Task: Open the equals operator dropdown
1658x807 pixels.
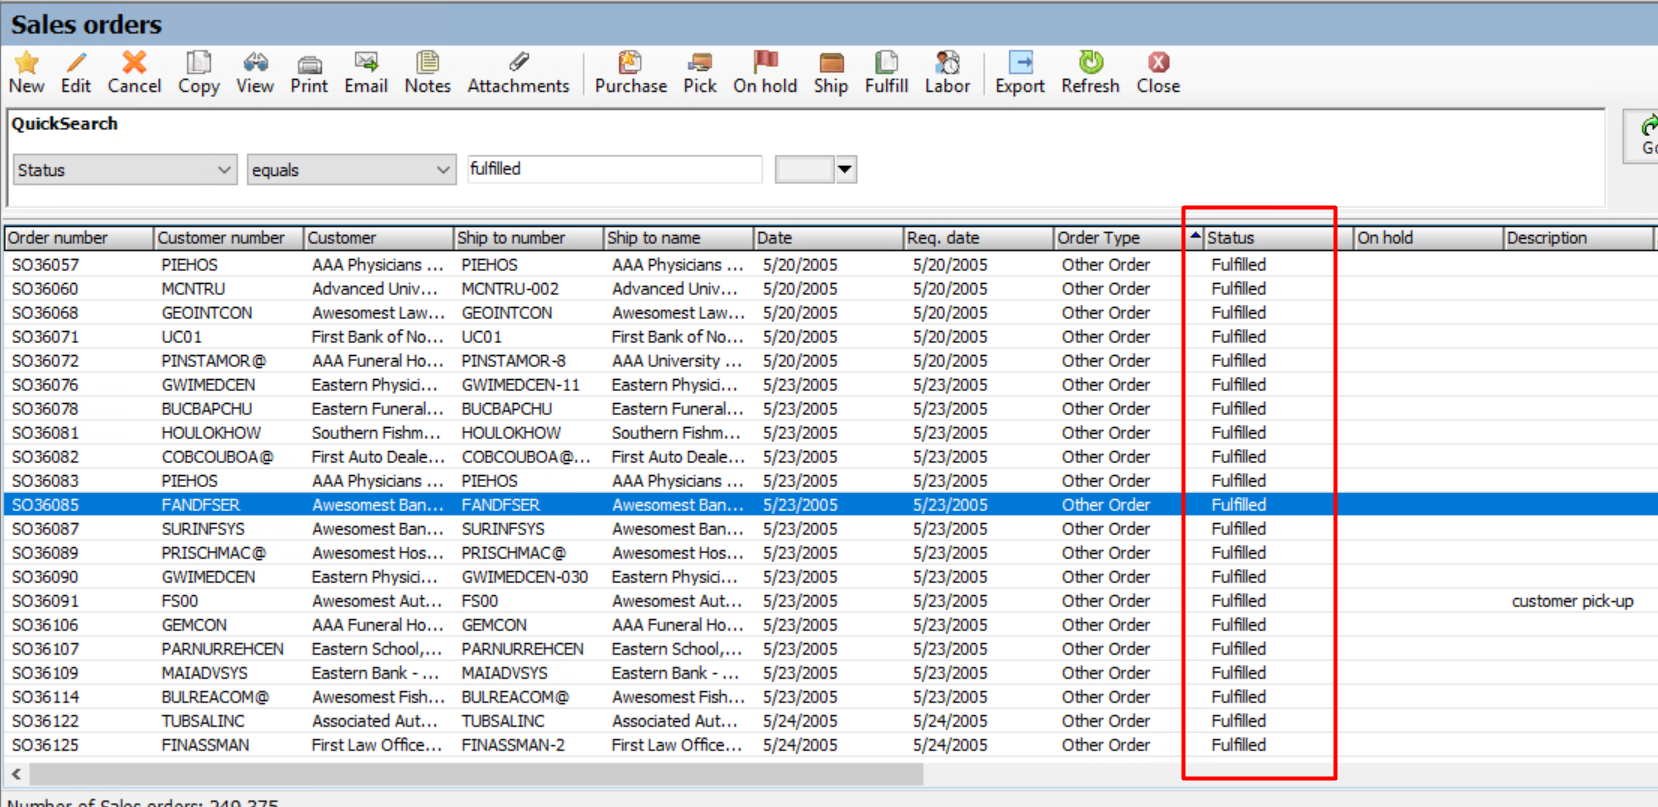Action: [x=351, y=170]
